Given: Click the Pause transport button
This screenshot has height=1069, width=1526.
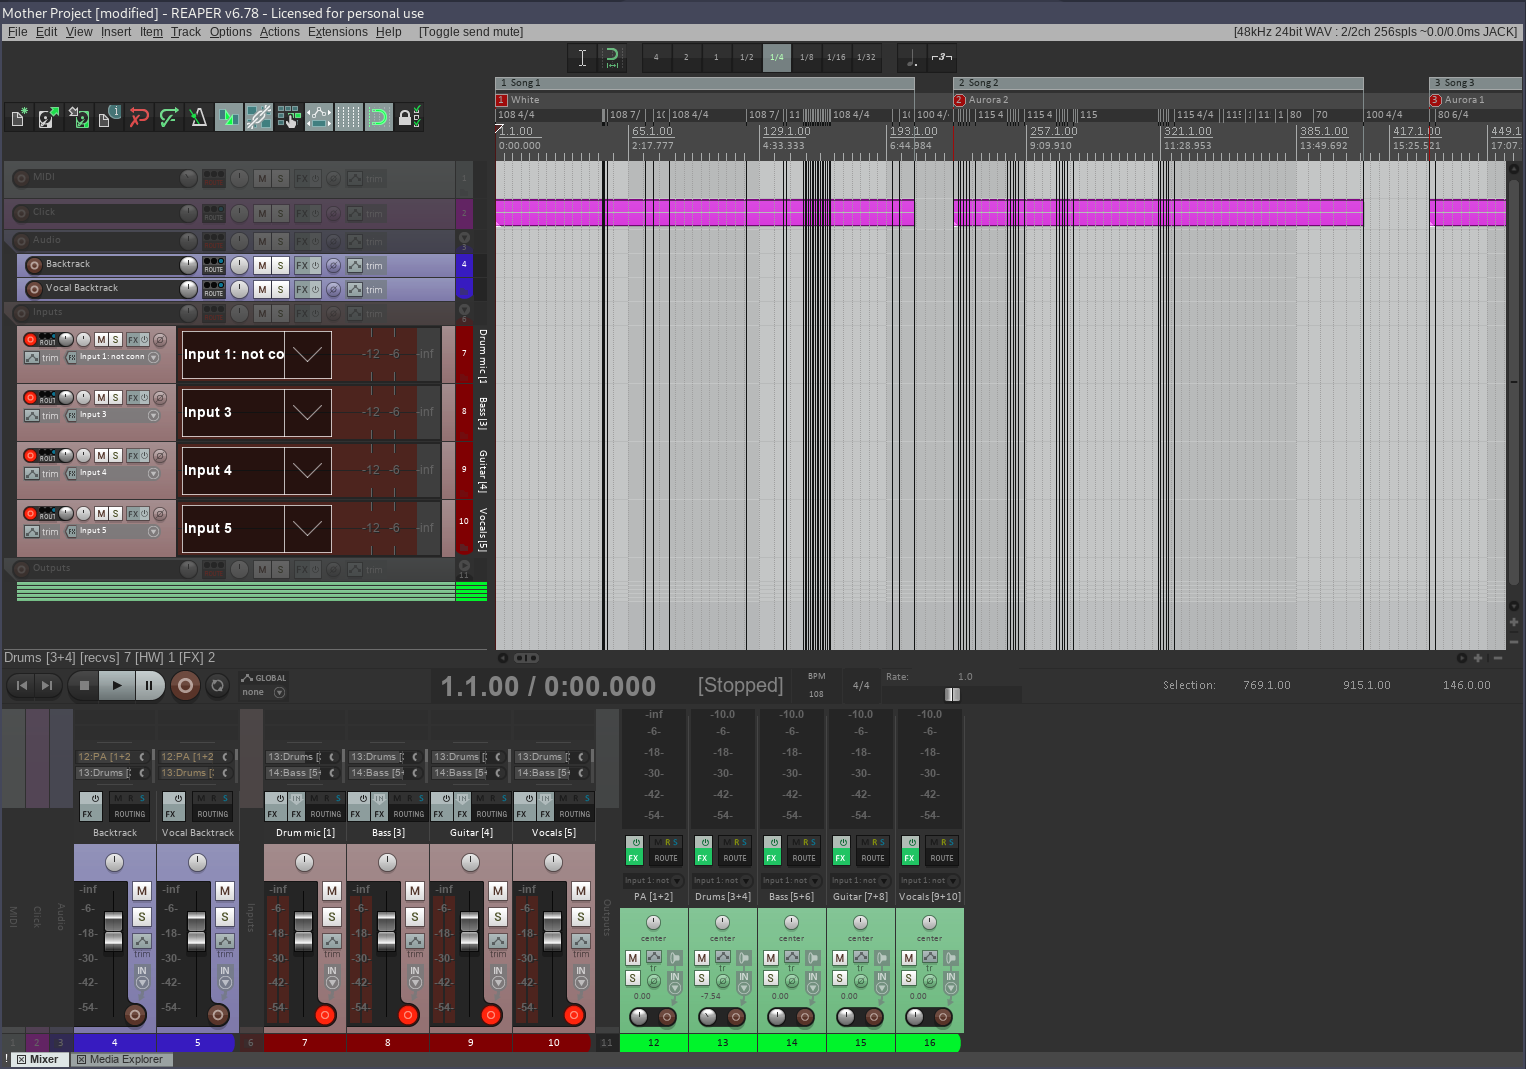Looking at the screenshot, I should pyautogui.click(x=149, y=685).
